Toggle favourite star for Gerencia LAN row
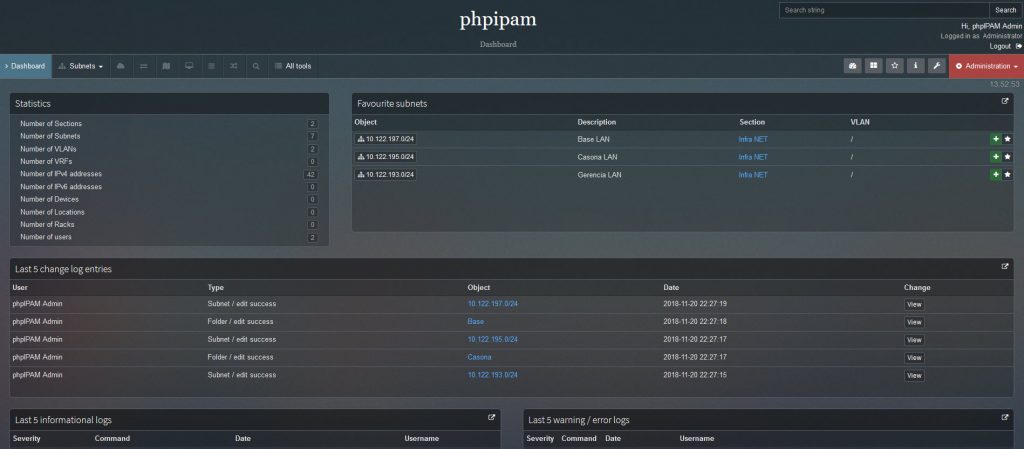Image resolution: width=1024 pixels, height=449 pixels. (1007, 174)
